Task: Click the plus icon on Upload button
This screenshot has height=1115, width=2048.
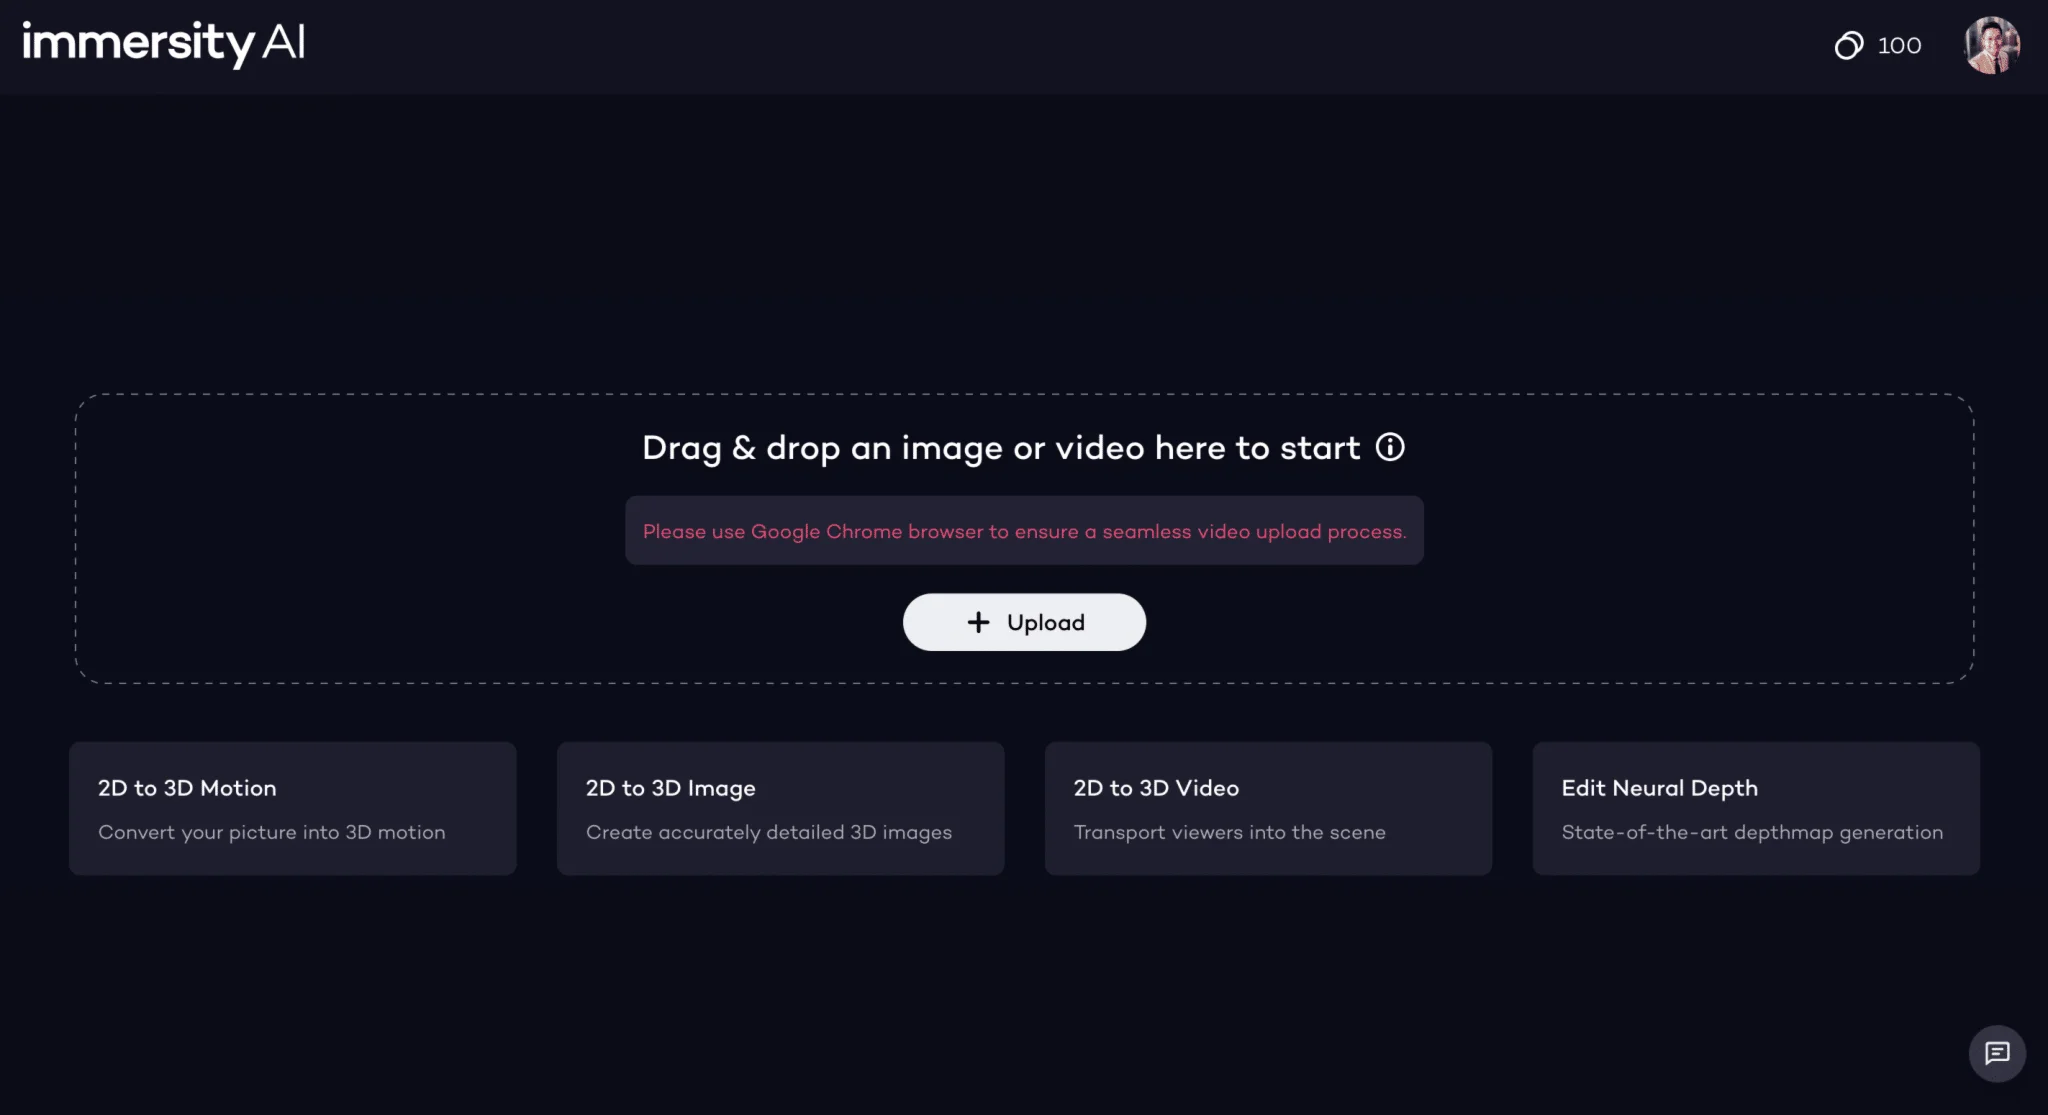Action: point(978,622)
